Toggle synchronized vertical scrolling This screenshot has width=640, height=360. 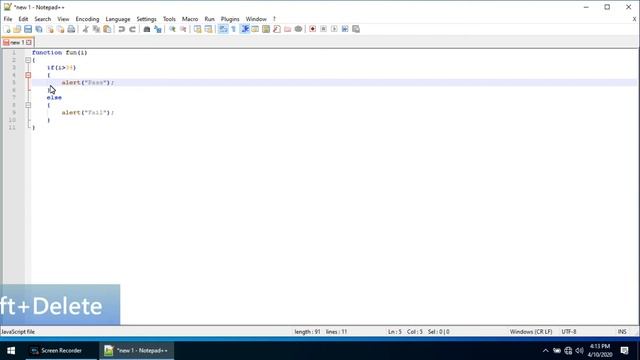(x=198, y=29)
